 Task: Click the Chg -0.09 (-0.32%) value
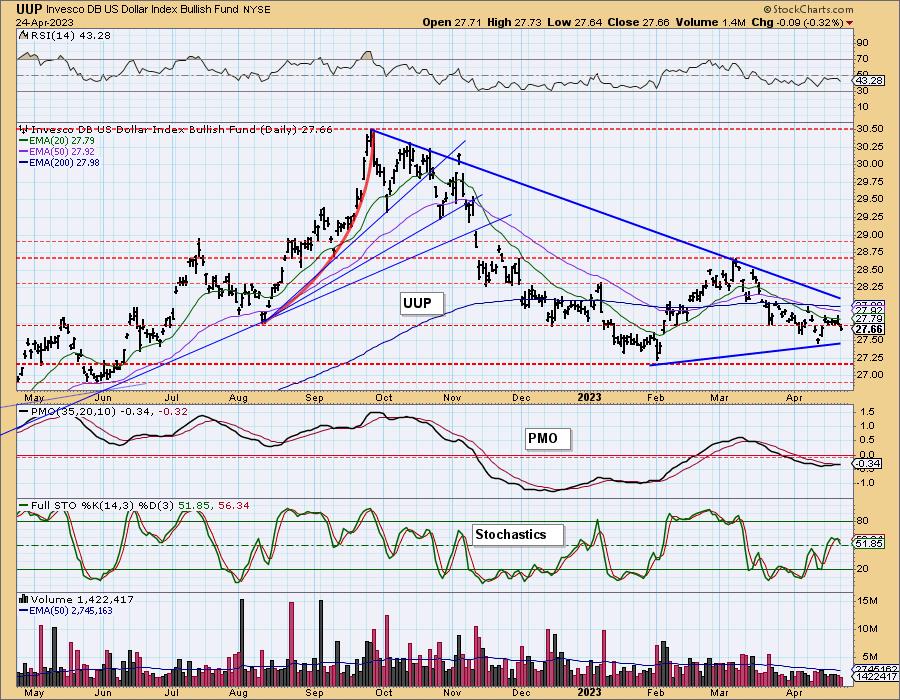pyautogui.click(x=797, y=22)
